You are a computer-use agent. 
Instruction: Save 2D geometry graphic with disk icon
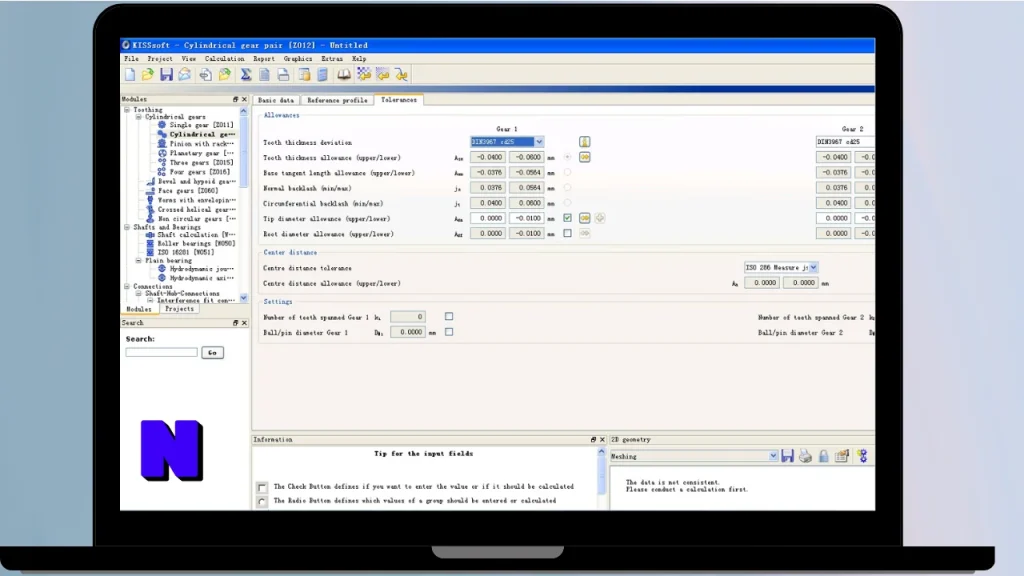coord(788,456)
